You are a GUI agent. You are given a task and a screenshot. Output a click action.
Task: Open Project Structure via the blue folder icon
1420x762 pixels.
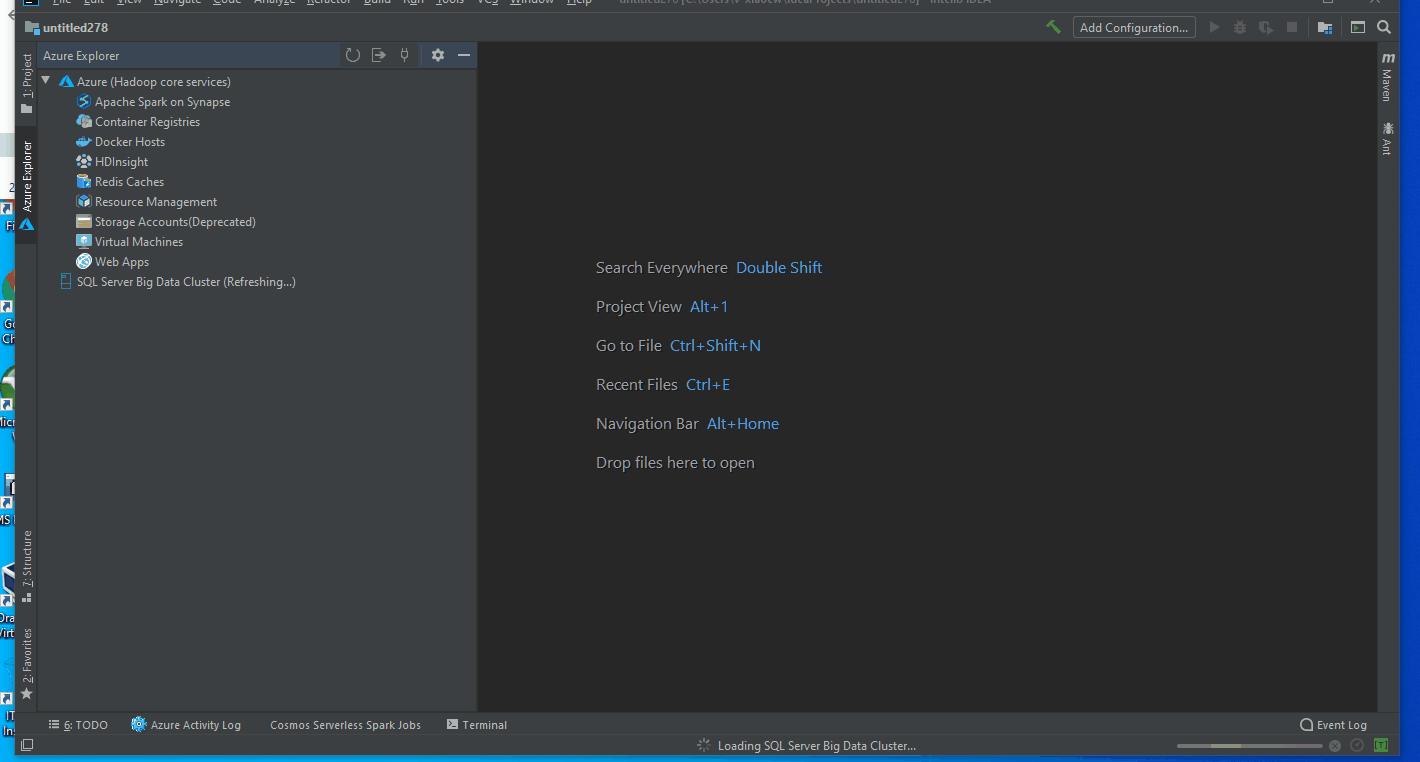pos(1324,27)
